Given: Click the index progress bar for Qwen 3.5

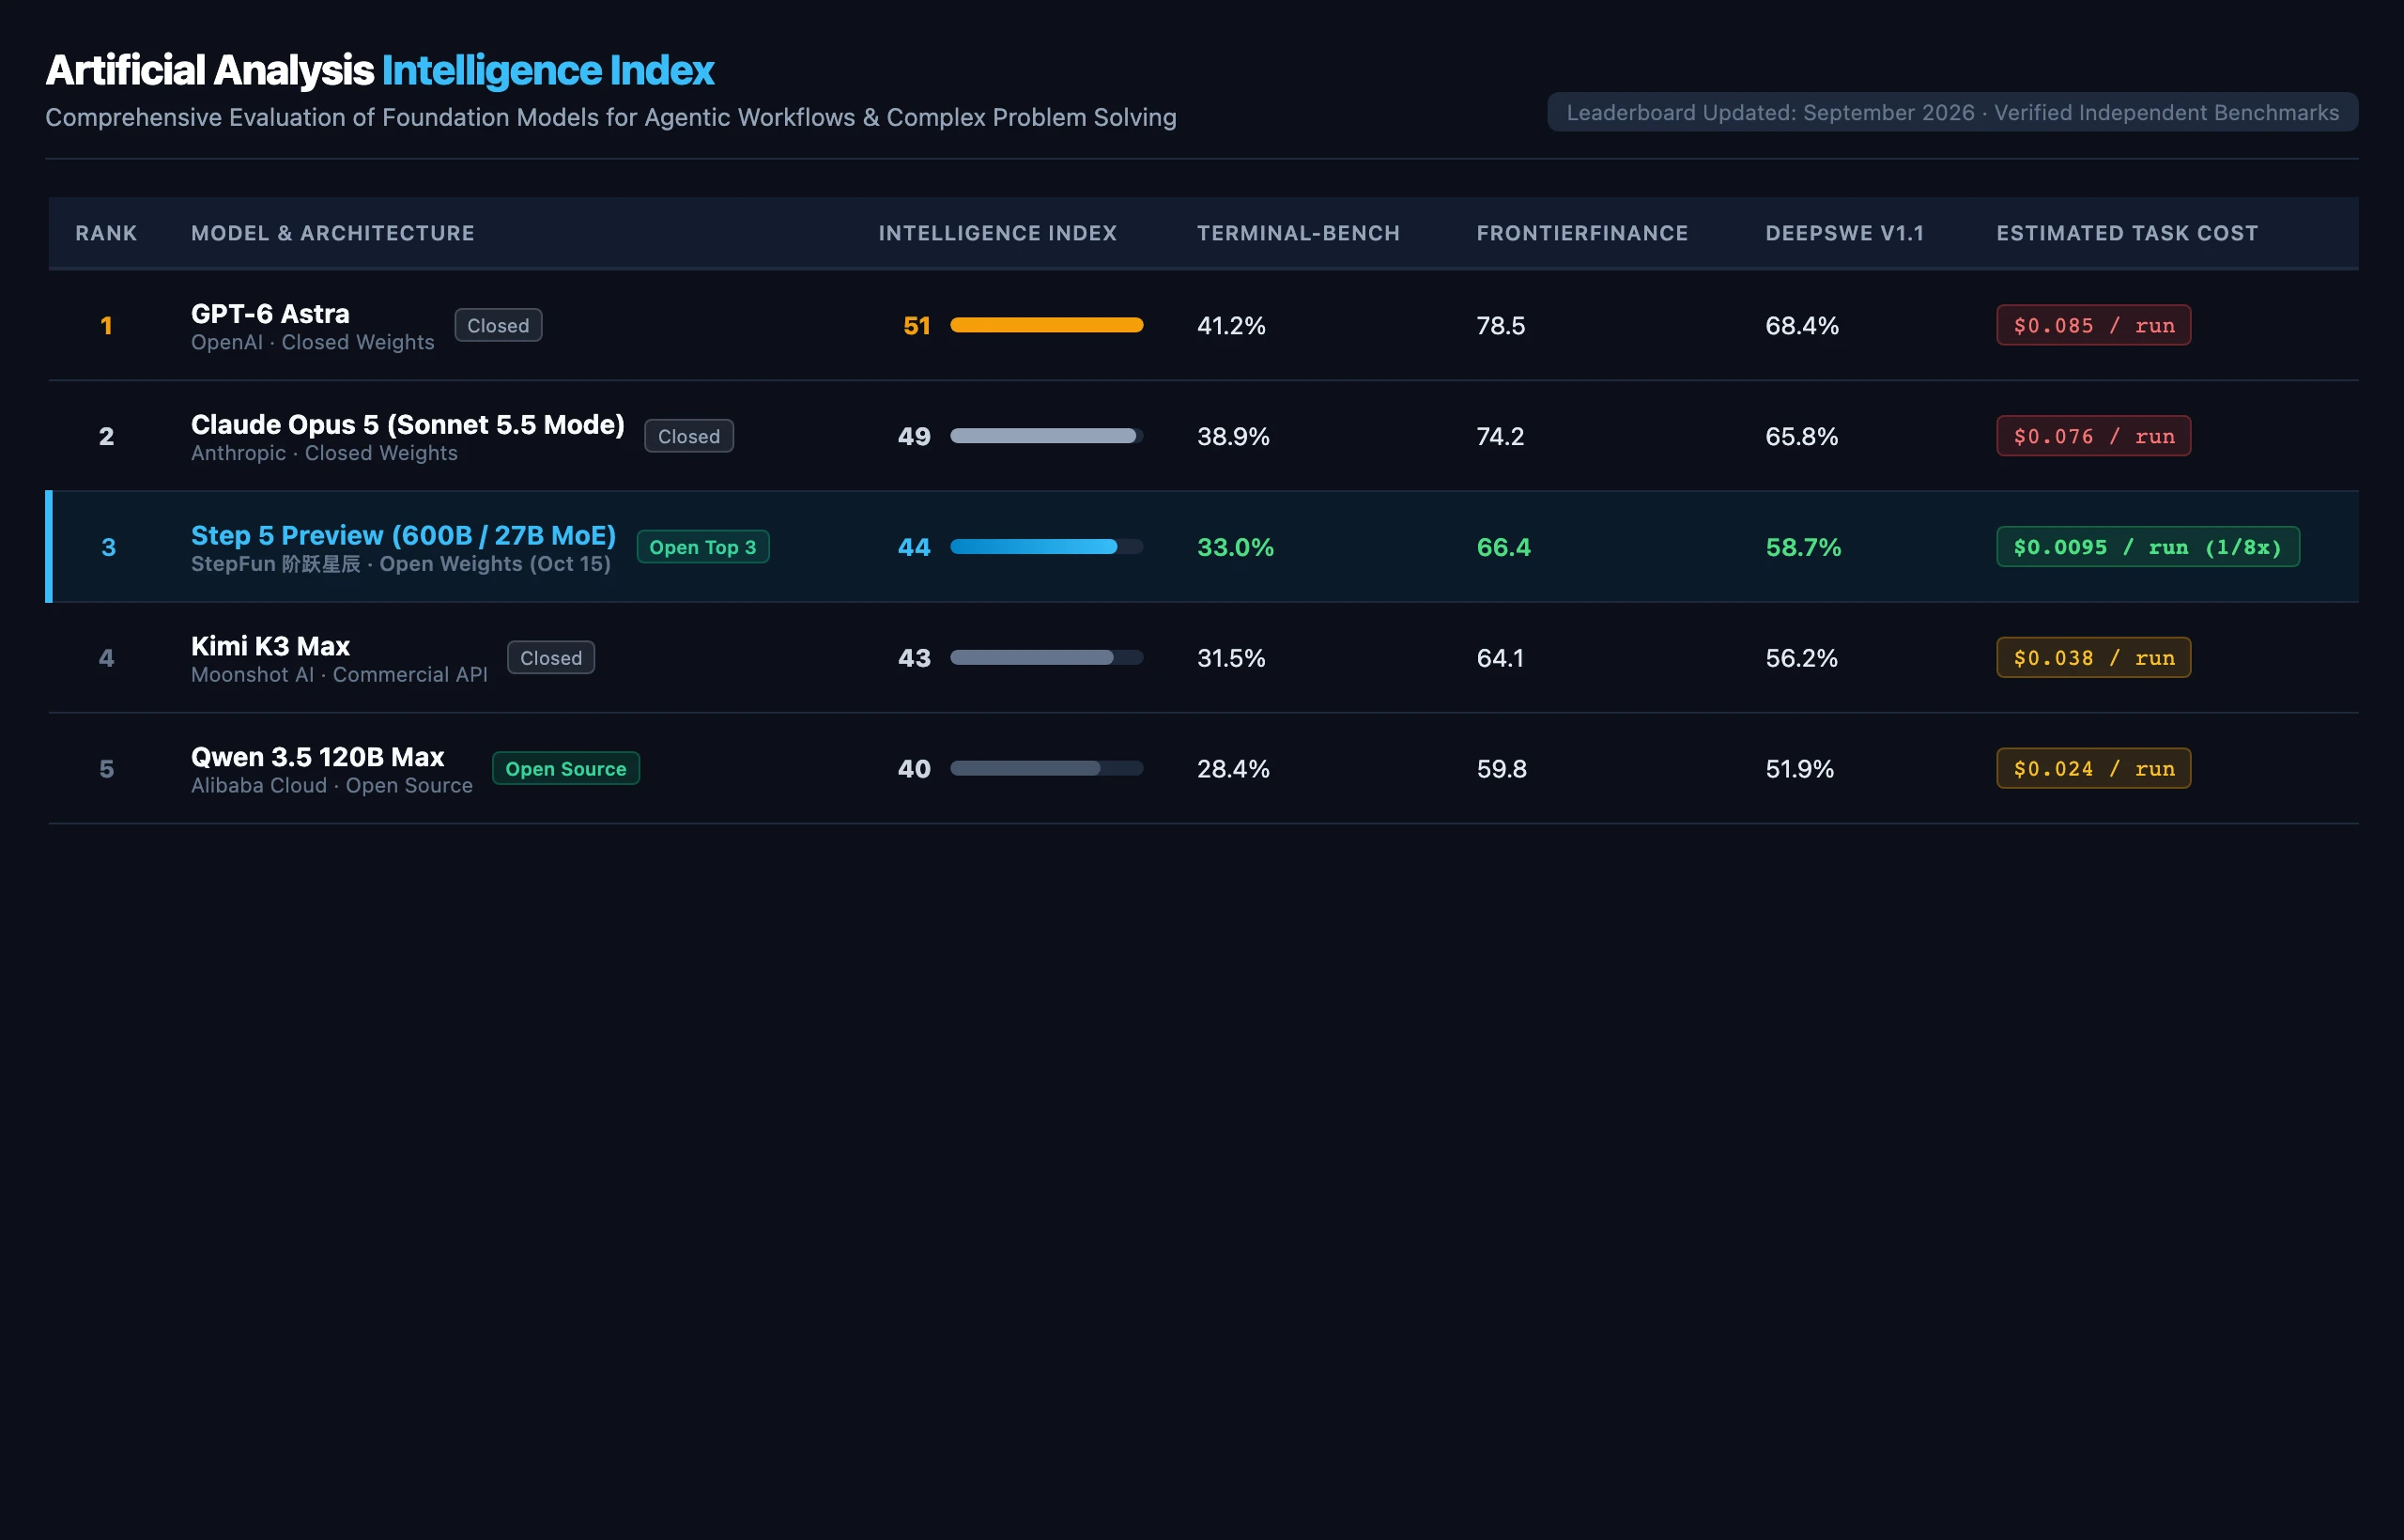Looking at the screenshot, I should pos(1046,769).
